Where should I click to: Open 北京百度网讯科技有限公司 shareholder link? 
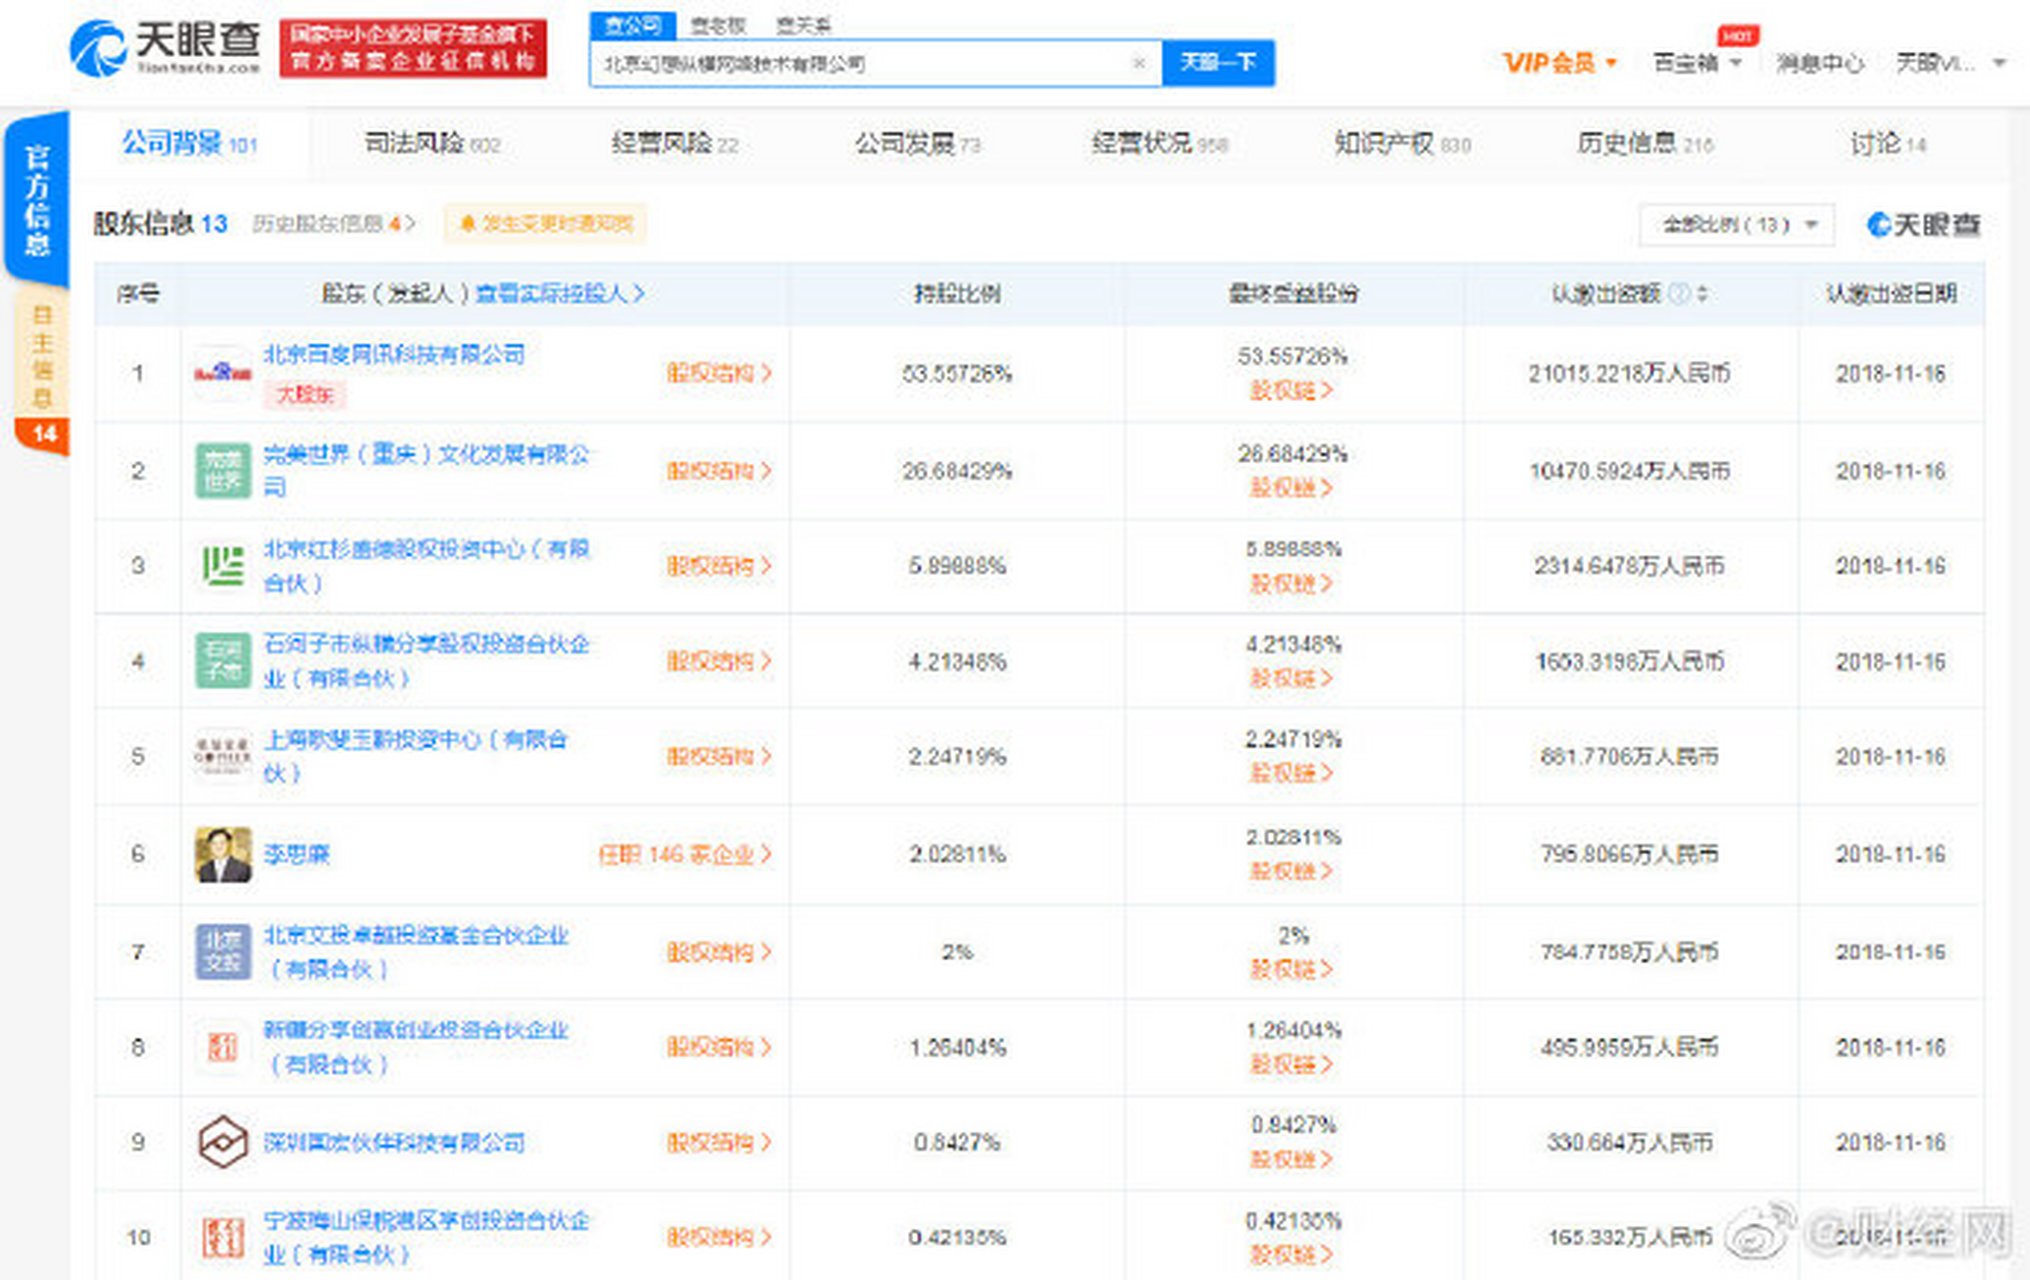tap(394, 354)
